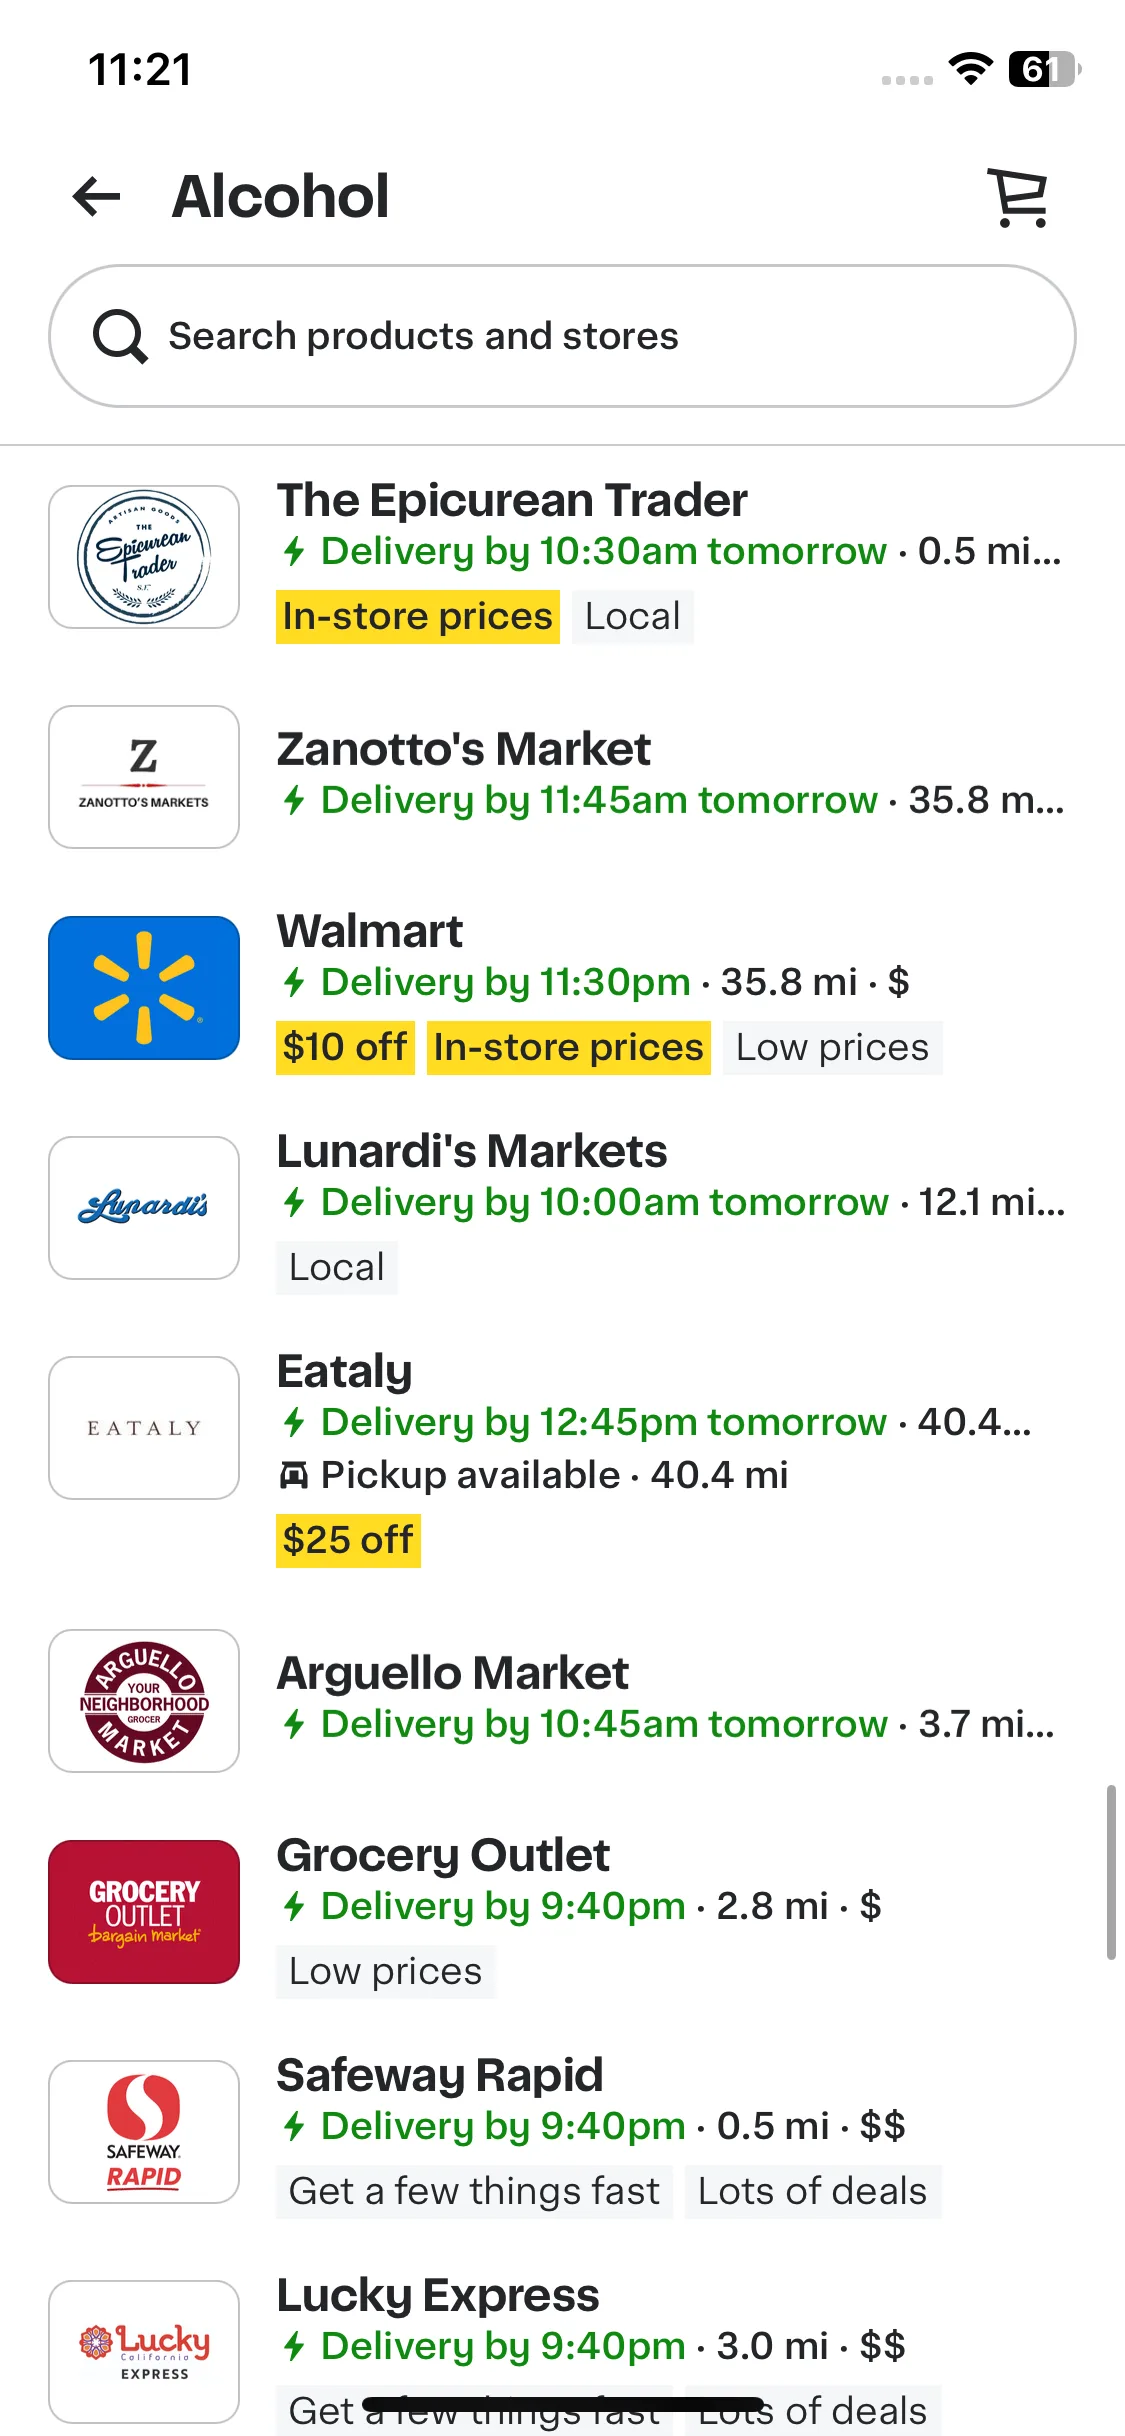Tap the Arguello Market logo
The width and height of the screenshot is (1125, 2436).
(144, 1701)
